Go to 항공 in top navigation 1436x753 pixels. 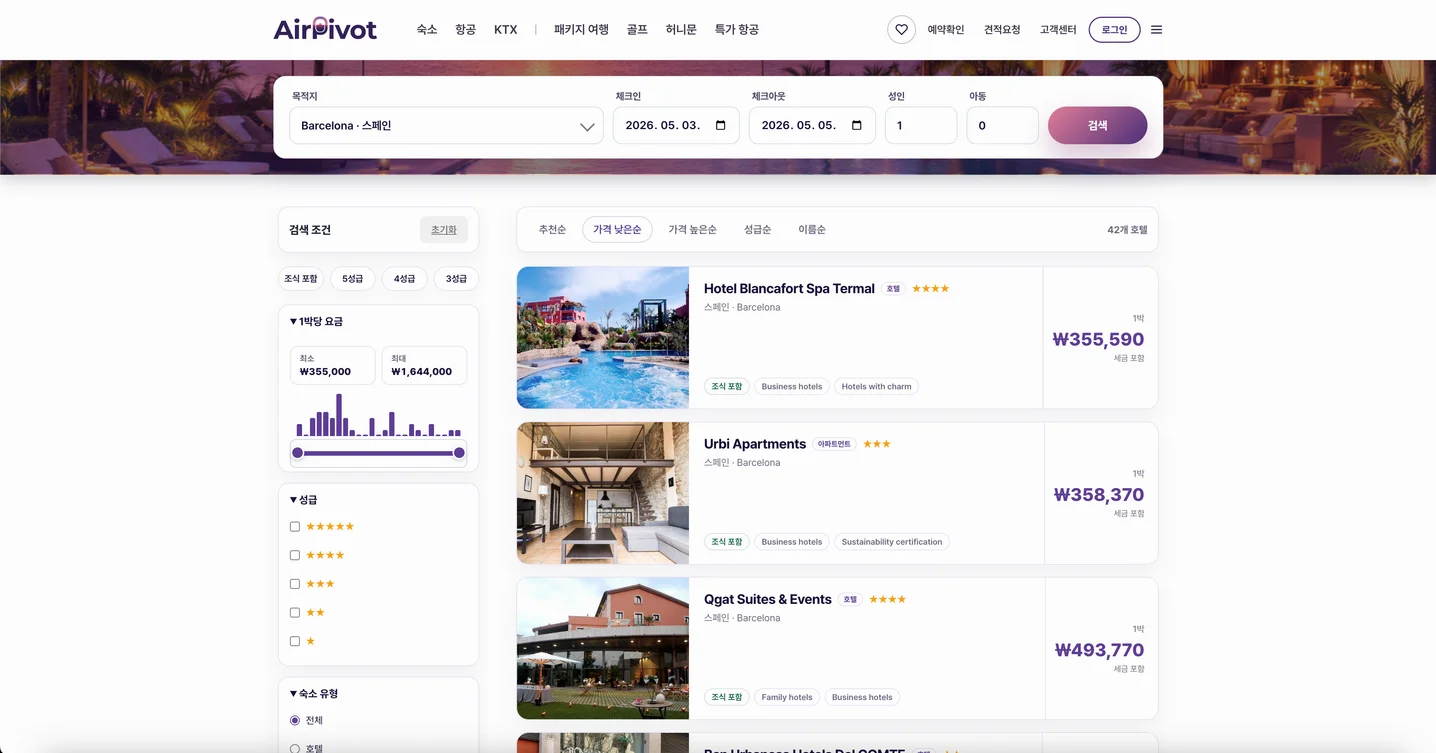tap(465, 30)
